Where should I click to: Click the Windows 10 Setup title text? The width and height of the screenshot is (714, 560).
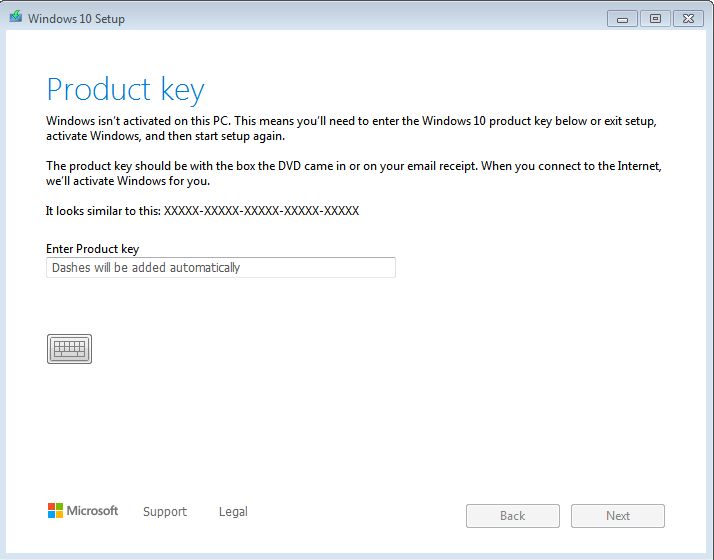[x=76, y=19]
